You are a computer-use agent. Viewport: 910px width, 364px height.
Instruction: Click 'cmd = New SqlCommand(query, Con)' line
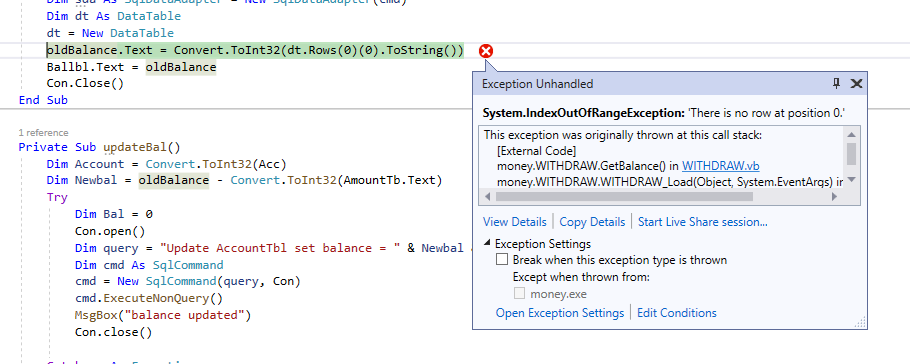coord(188,282)
